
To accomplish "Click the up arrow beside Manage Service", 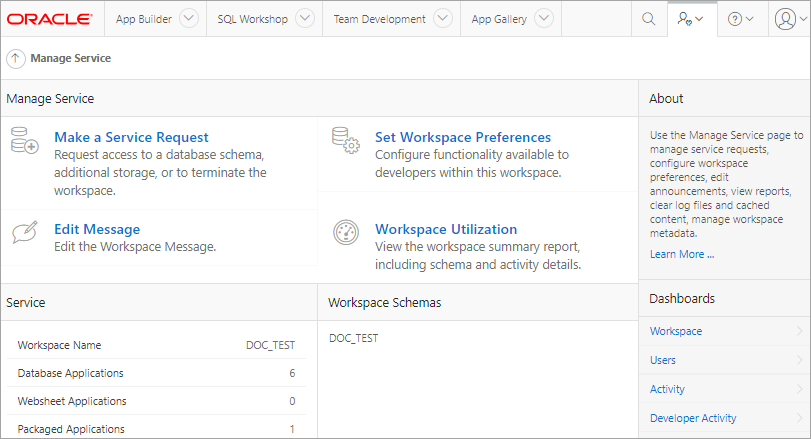I will (16, 59).
